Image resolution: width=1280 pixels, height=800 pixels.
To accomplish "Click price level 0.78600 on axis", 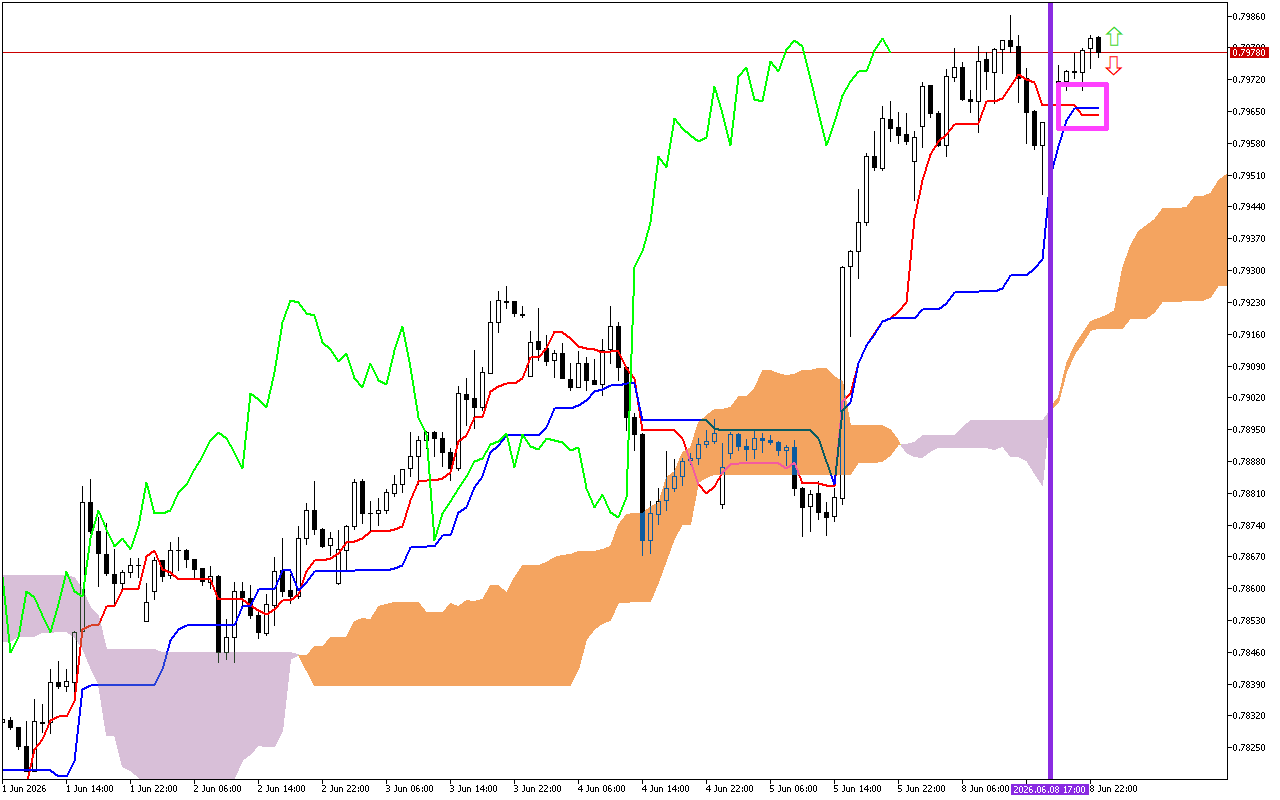I will point(1249,589).
